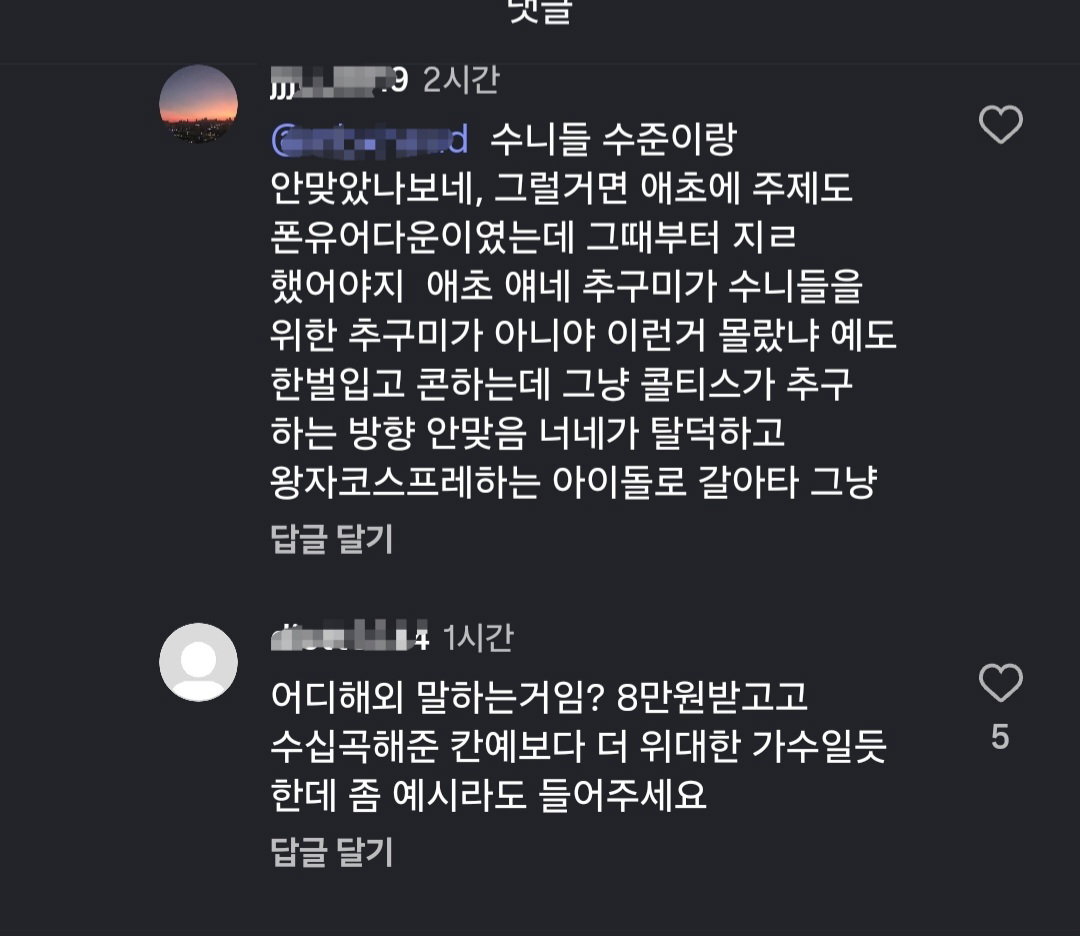
Task: Tap the line starting with 왕자코스프레하는
Action: 574,482
